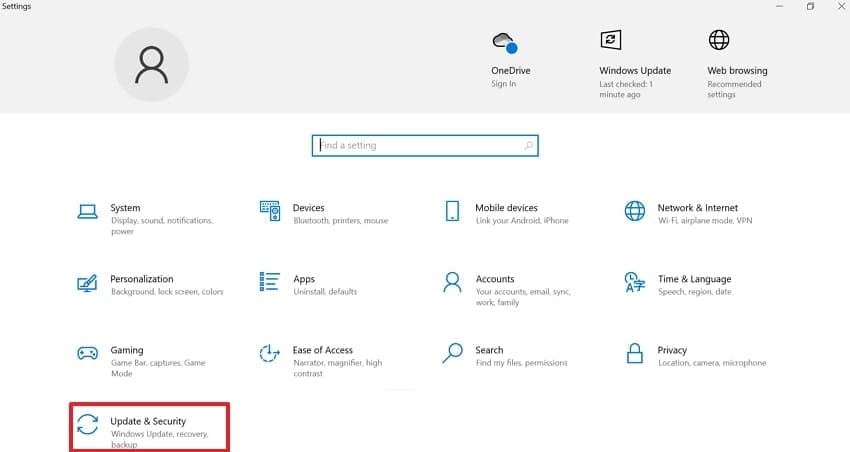The image size is (850, 452).
Task: Click the user profile avatar
Action: [x=152, y=64]
